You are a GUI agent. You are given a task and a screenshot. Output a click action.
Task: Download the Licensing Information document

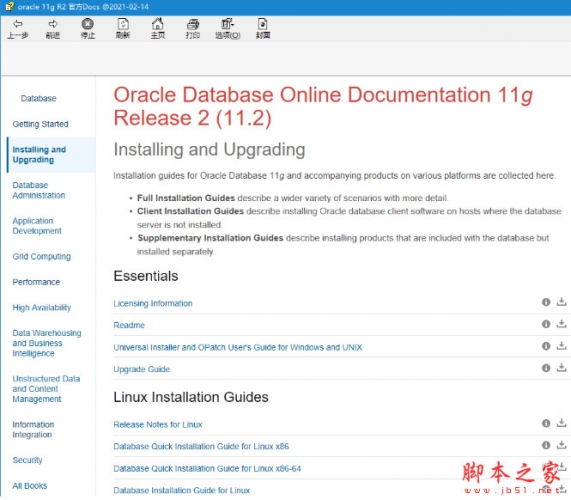(x=562, y=302)
